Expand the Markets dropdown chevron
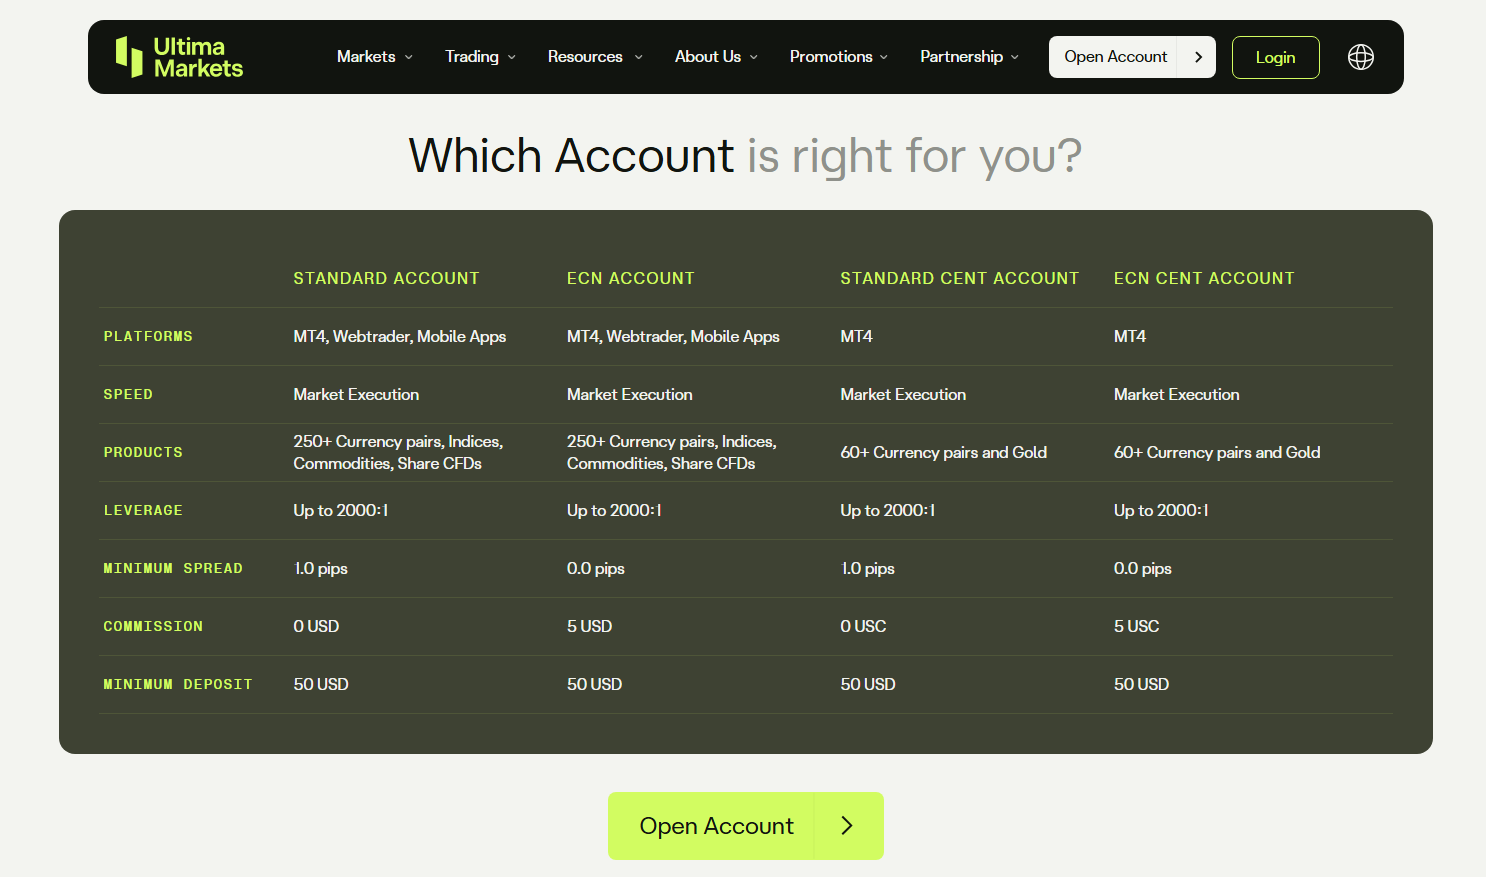Screen dimensions: 1486x877 (408, 57)
